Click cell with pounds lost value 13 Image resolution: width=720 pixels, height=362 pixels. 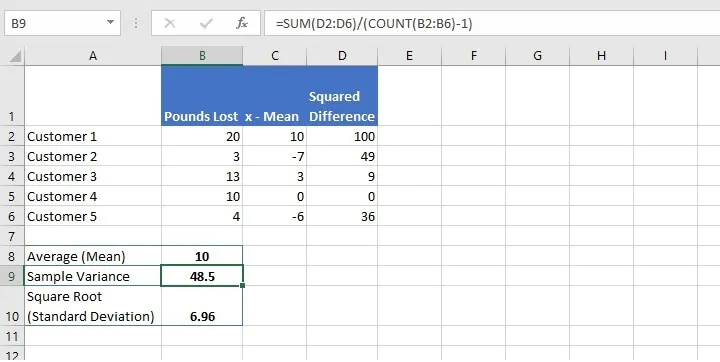click(202, 176)
